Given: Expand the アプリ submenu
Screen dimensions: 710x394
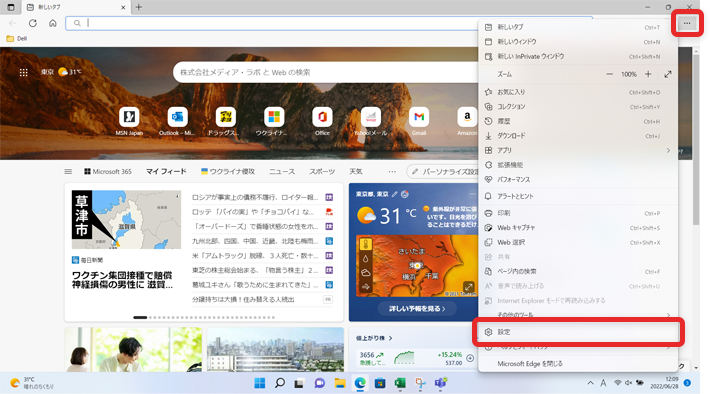Looking at the screenshot, I should (578, 150).
